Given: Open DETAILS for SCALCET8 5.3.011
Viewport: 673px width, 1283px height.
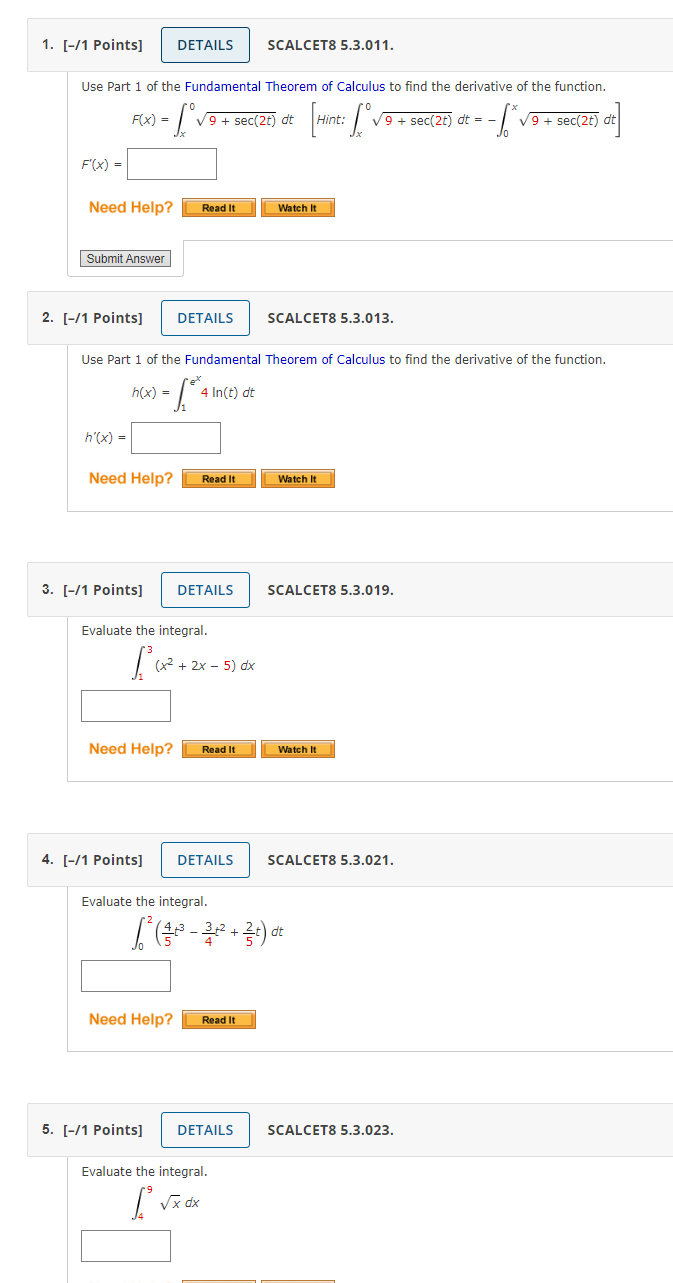Looking at the screenshot, I should click(x=204, y=44).
